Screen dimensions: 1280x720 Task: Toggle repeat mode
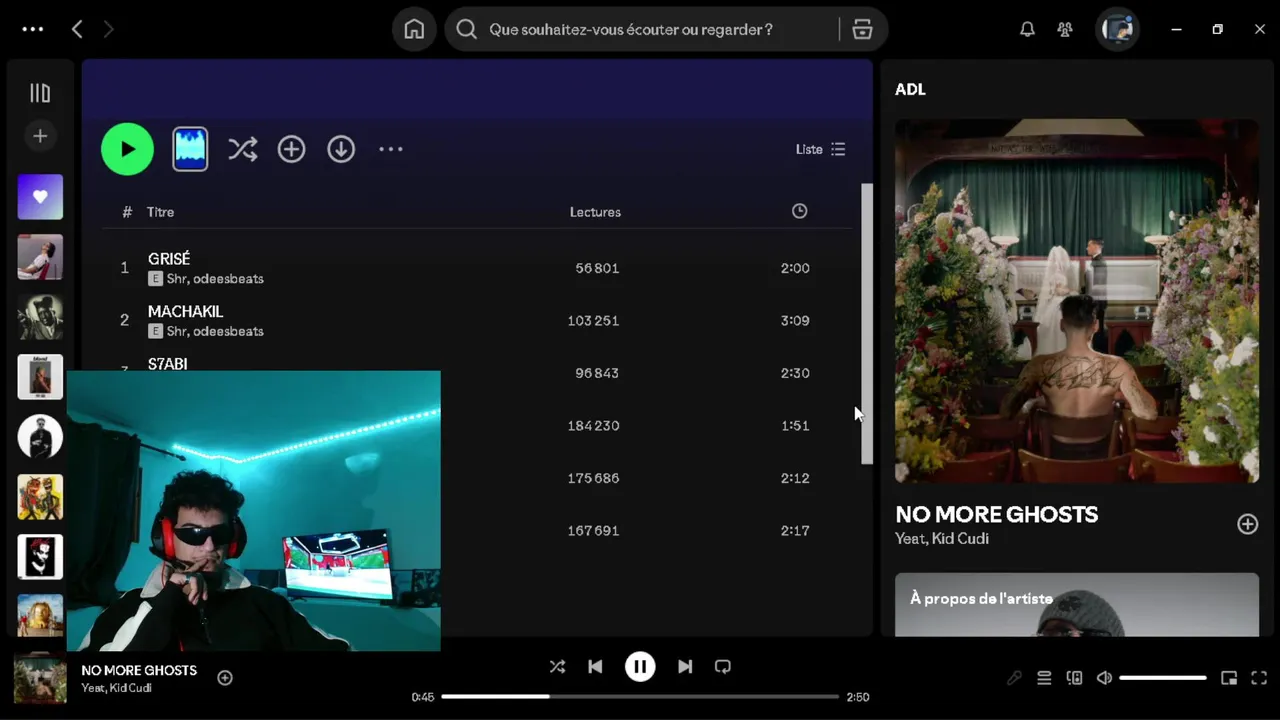[723, 667]
